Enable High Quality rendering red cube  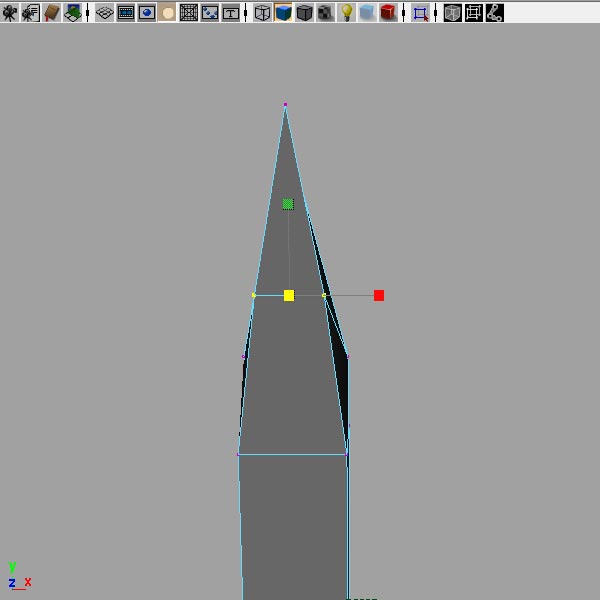[x=388, y=13]
